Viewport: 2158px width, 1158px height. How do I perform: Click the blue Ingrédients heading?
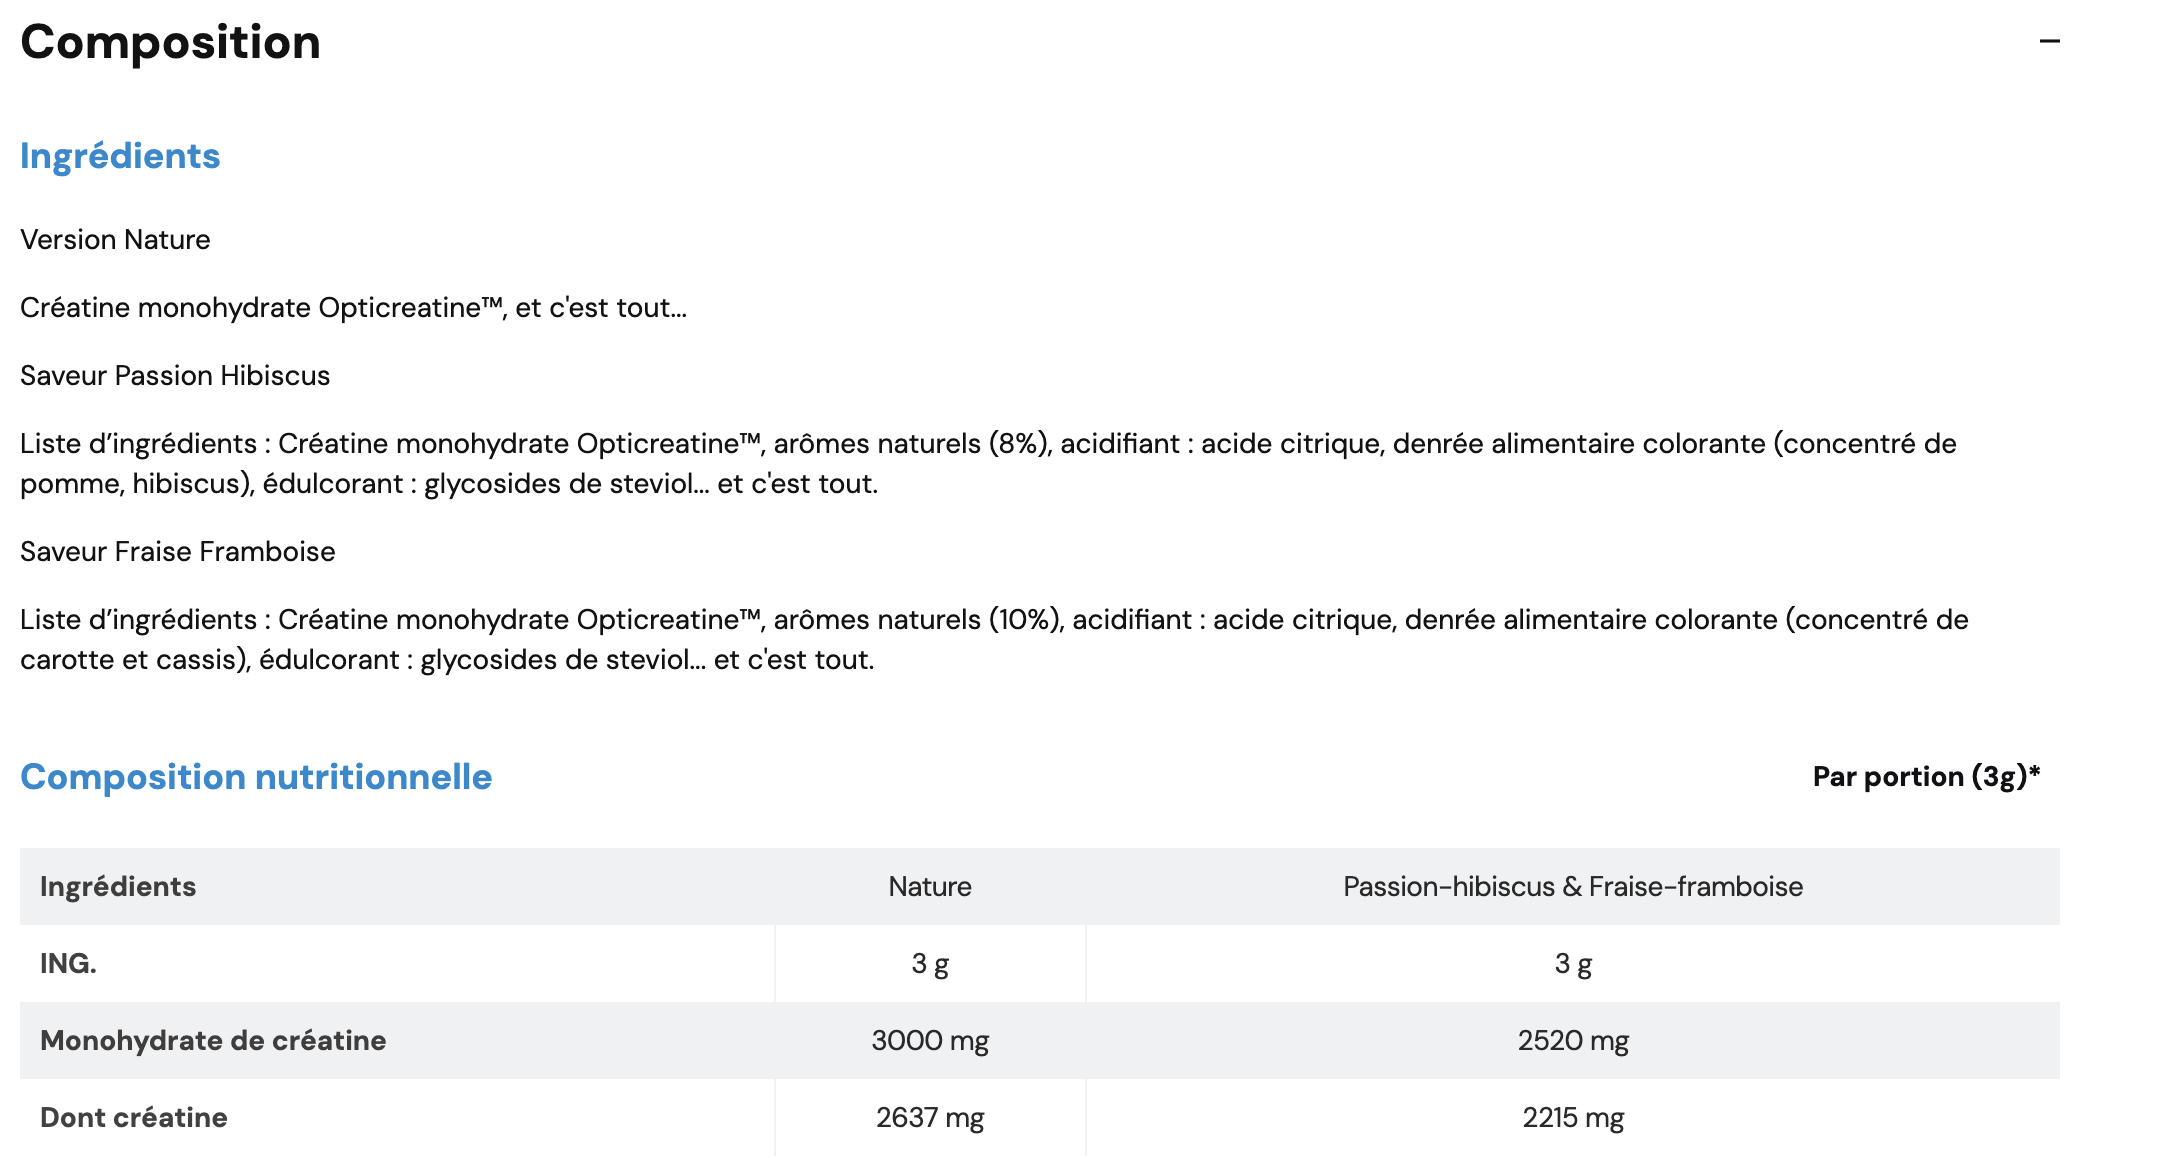120,156
